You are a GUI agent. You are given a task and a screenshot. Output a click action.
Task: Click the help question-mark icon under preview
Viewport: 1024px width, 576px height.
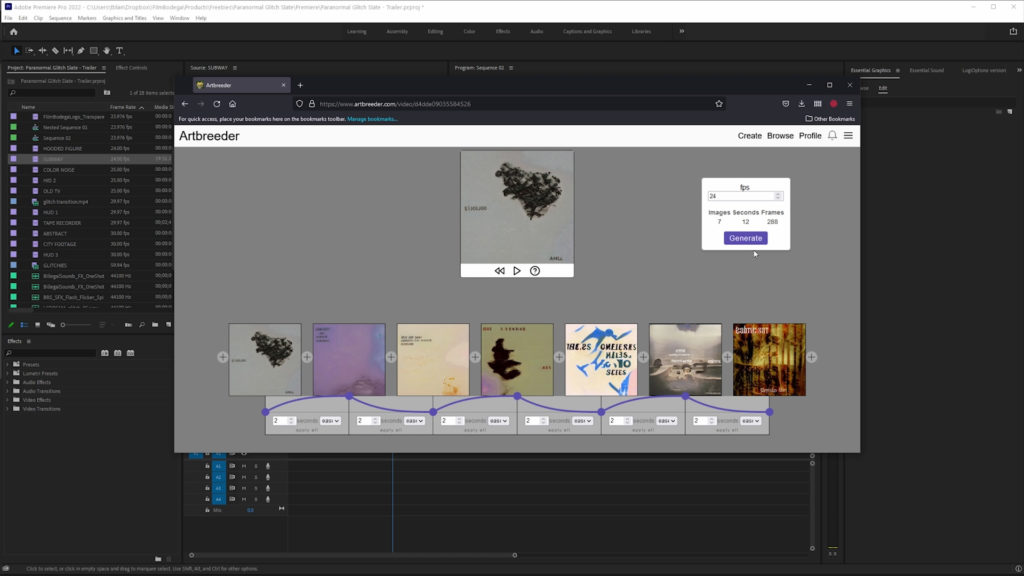535,270
